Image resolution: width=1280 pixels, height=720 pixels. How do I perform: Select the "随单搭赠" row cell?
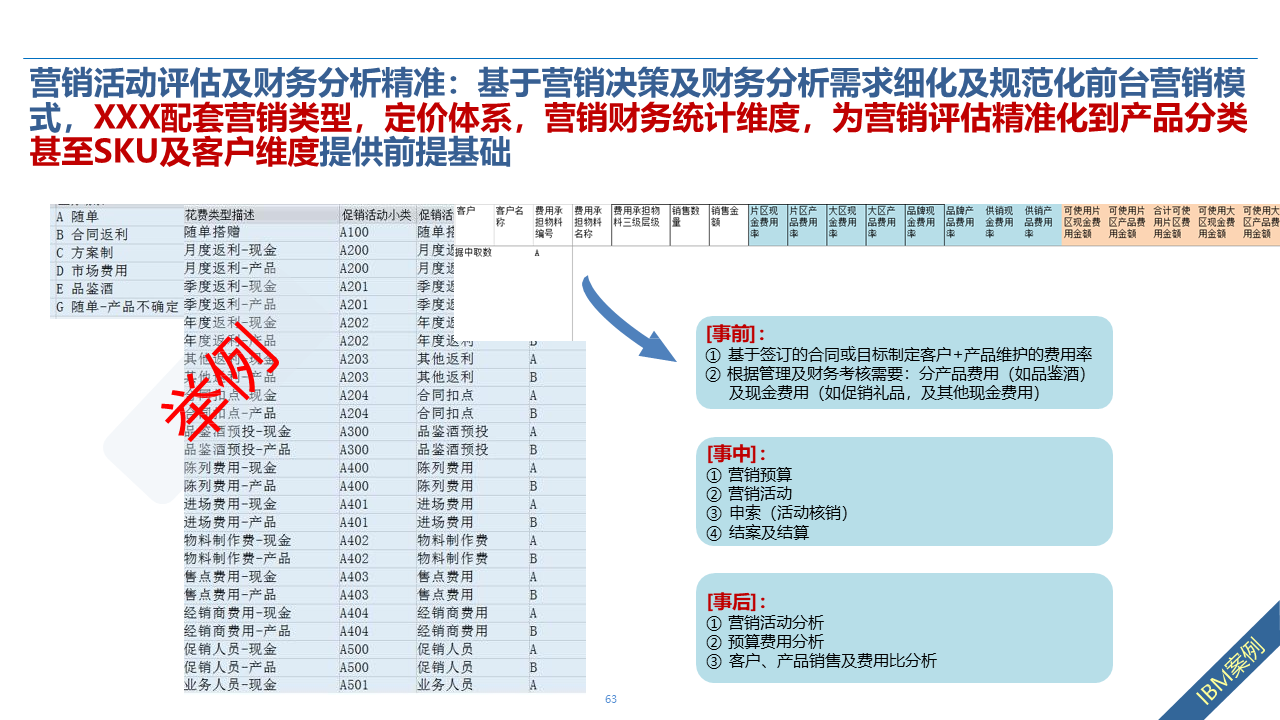click(x=260, y=232)
